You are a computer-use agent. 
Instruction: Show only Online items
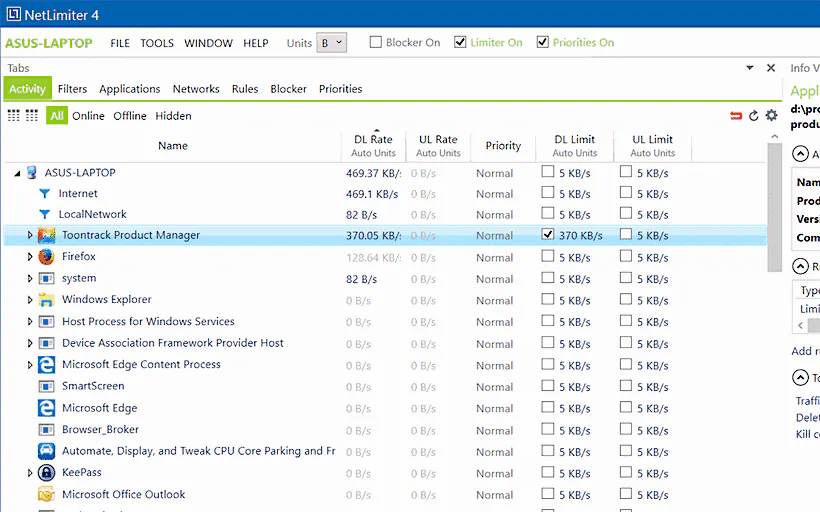tap(88, 116)
